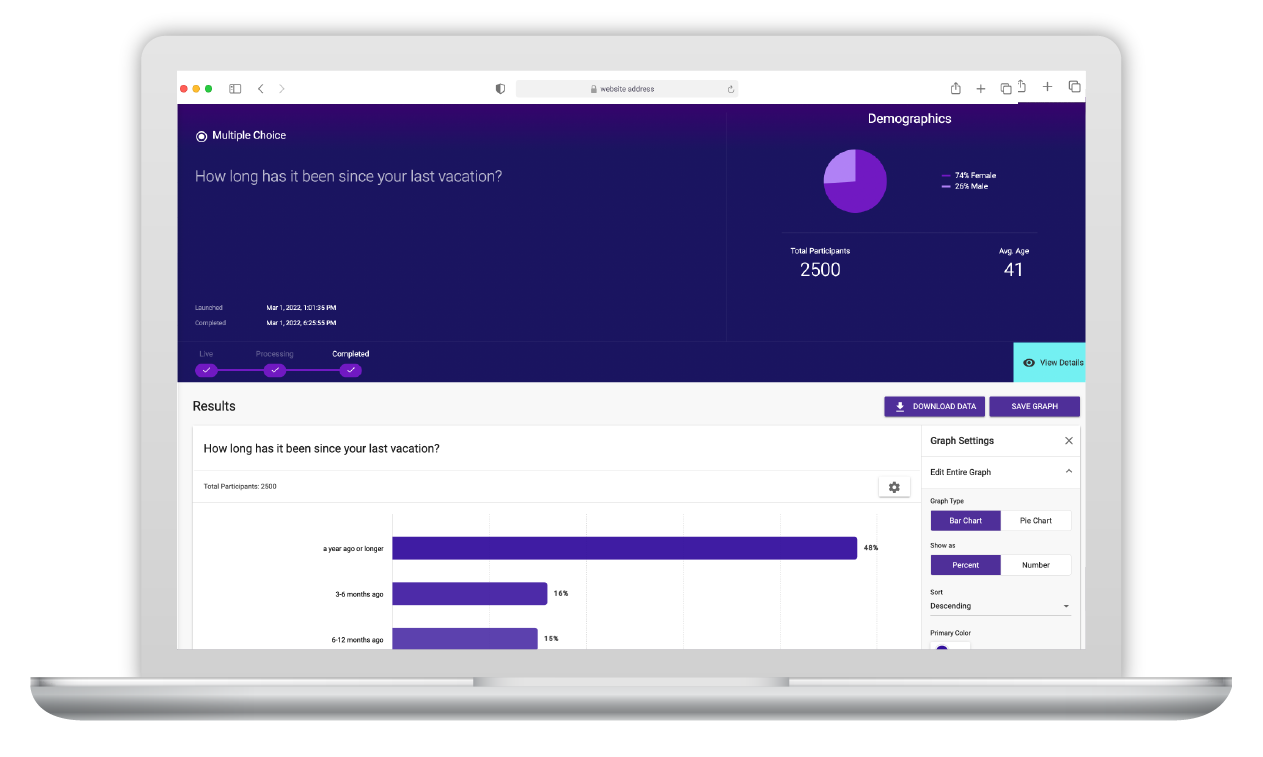Click the 'Demographics' heading

[909, 119]
